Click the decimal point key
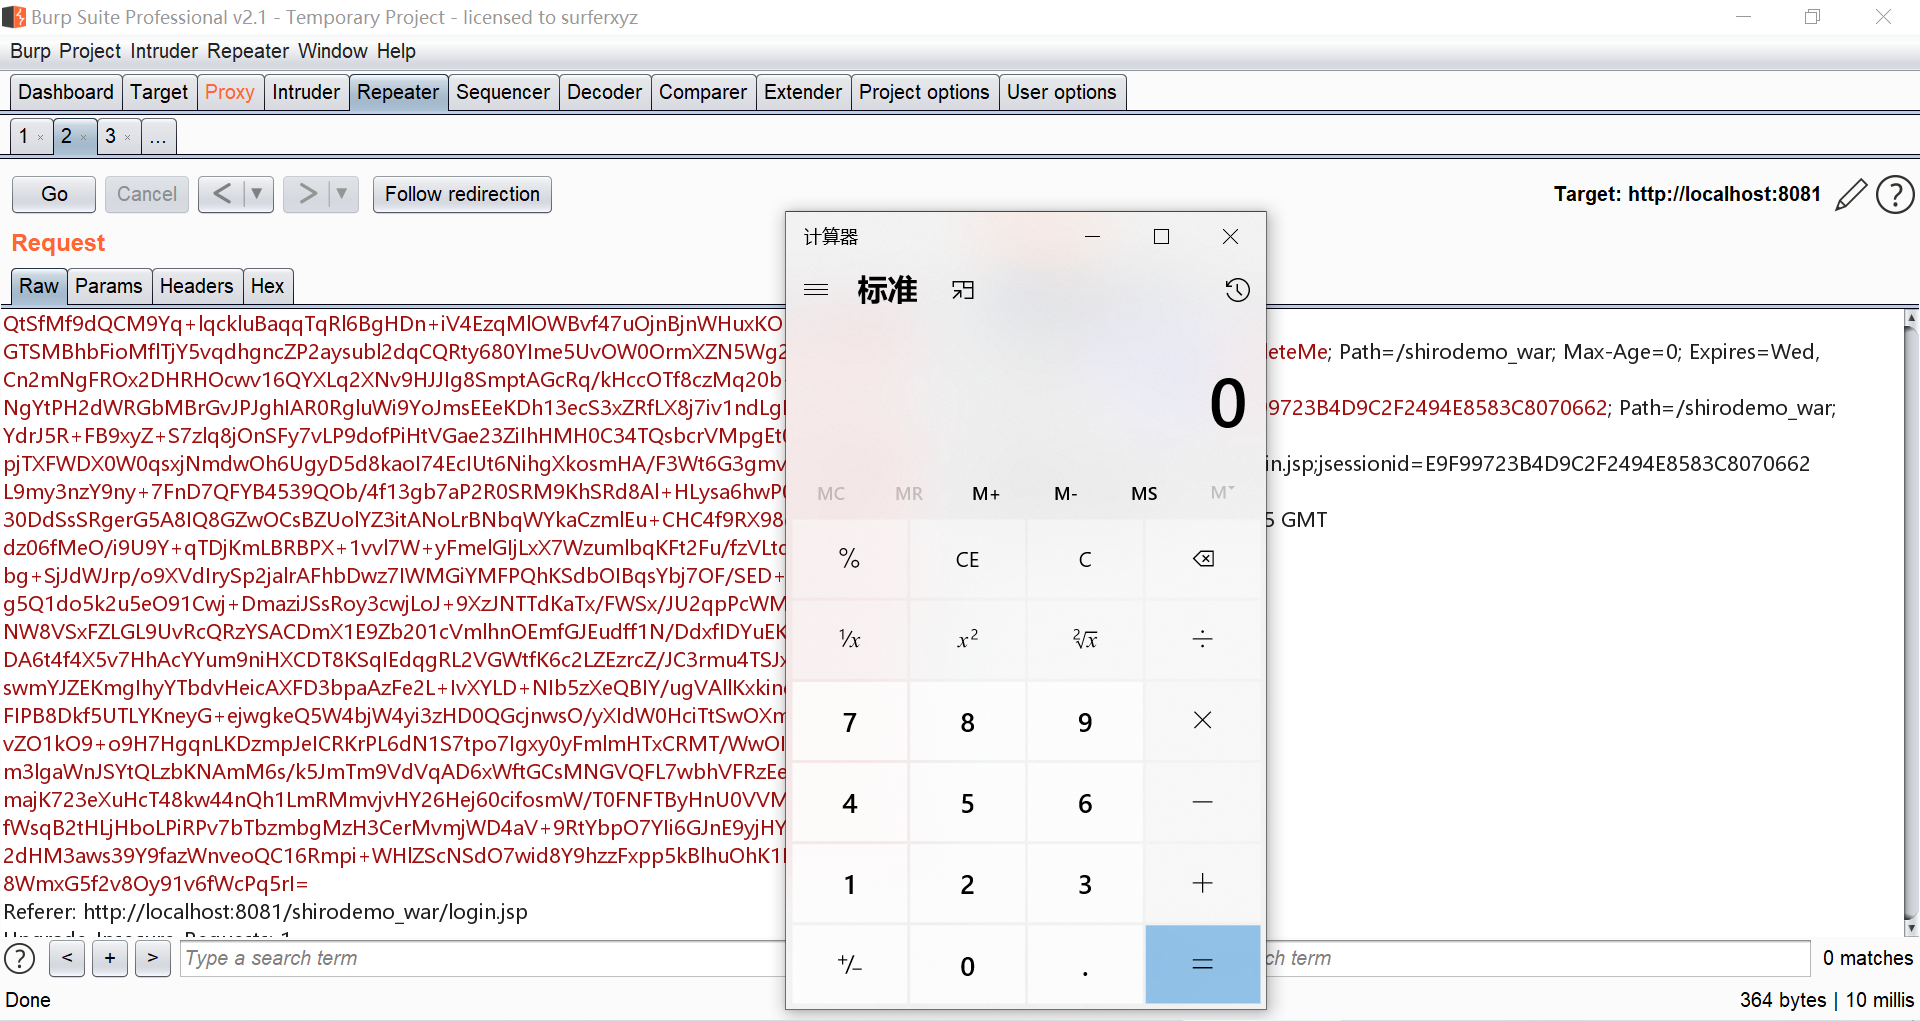Viewport: 1920px width, 1021px height. (1085, 965)
